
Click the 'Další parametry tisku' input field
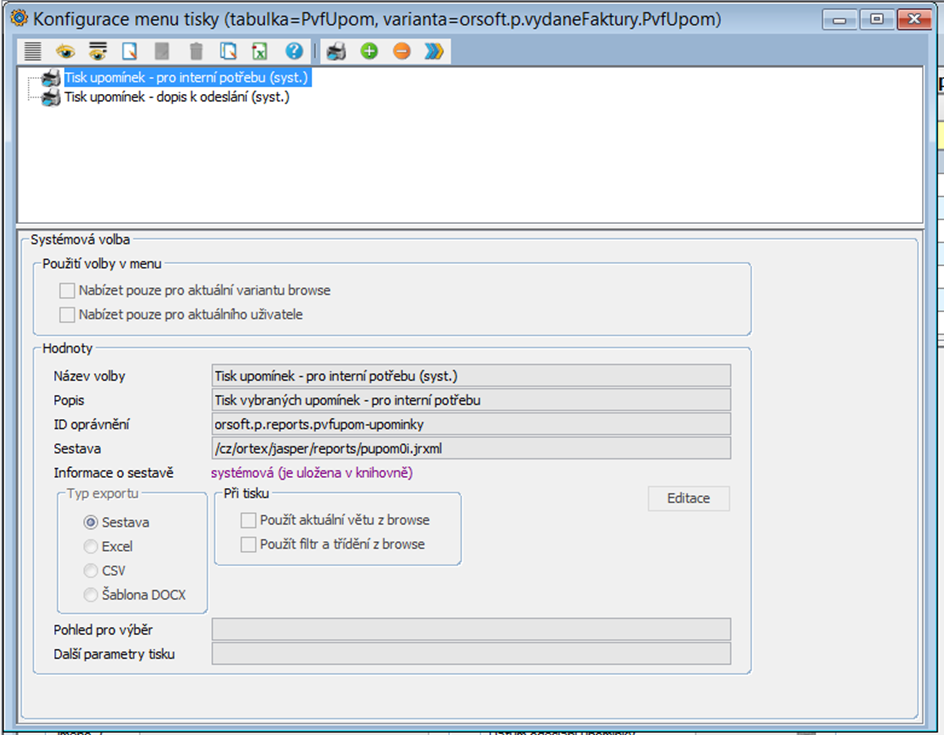click(471, 654)
